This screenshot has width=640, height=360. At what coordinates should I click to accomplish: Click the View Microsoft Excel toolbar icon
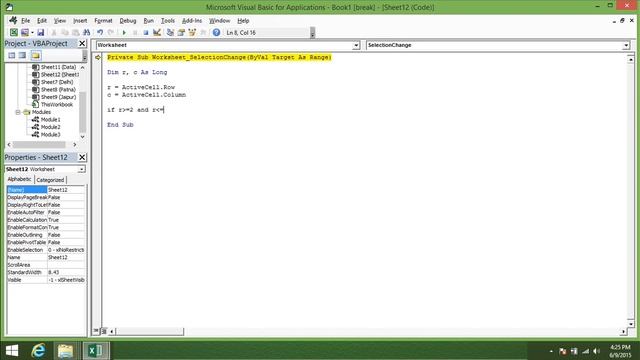(14, 32)
